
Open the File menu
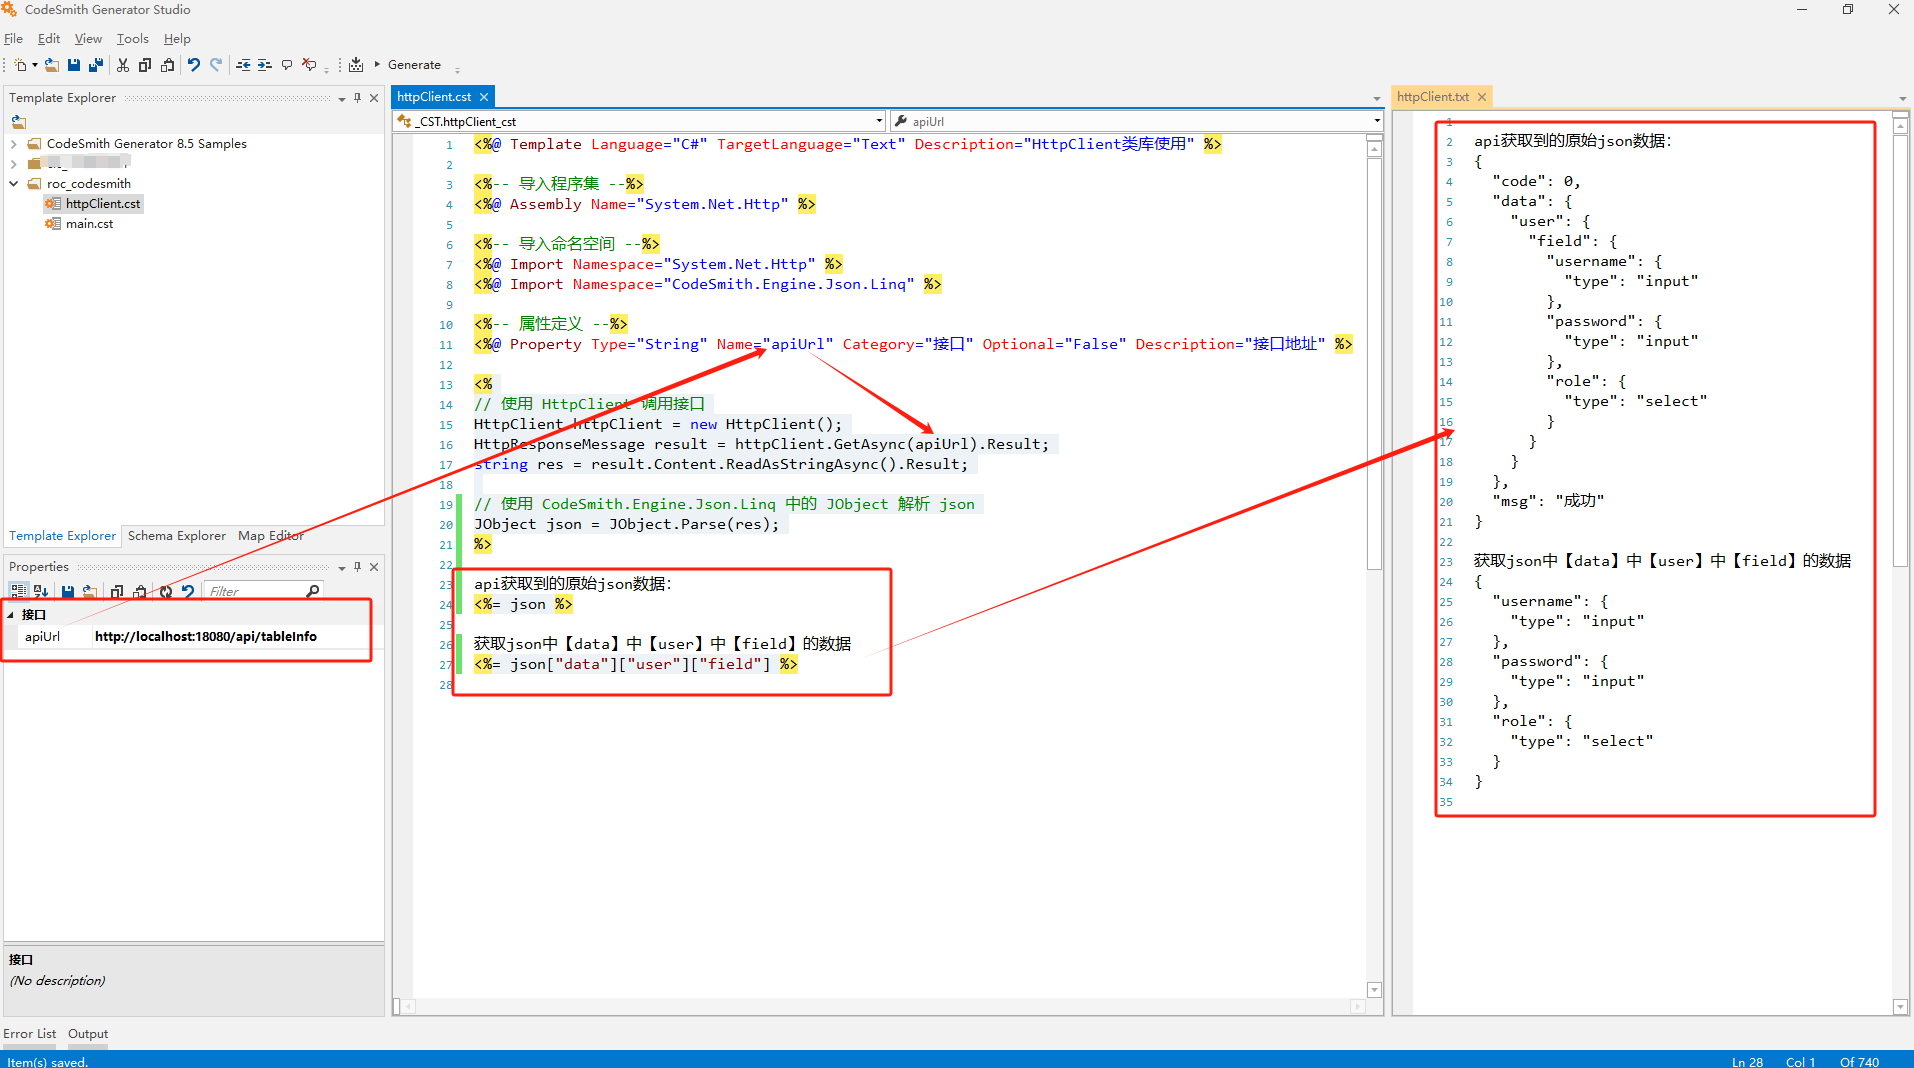13,39
